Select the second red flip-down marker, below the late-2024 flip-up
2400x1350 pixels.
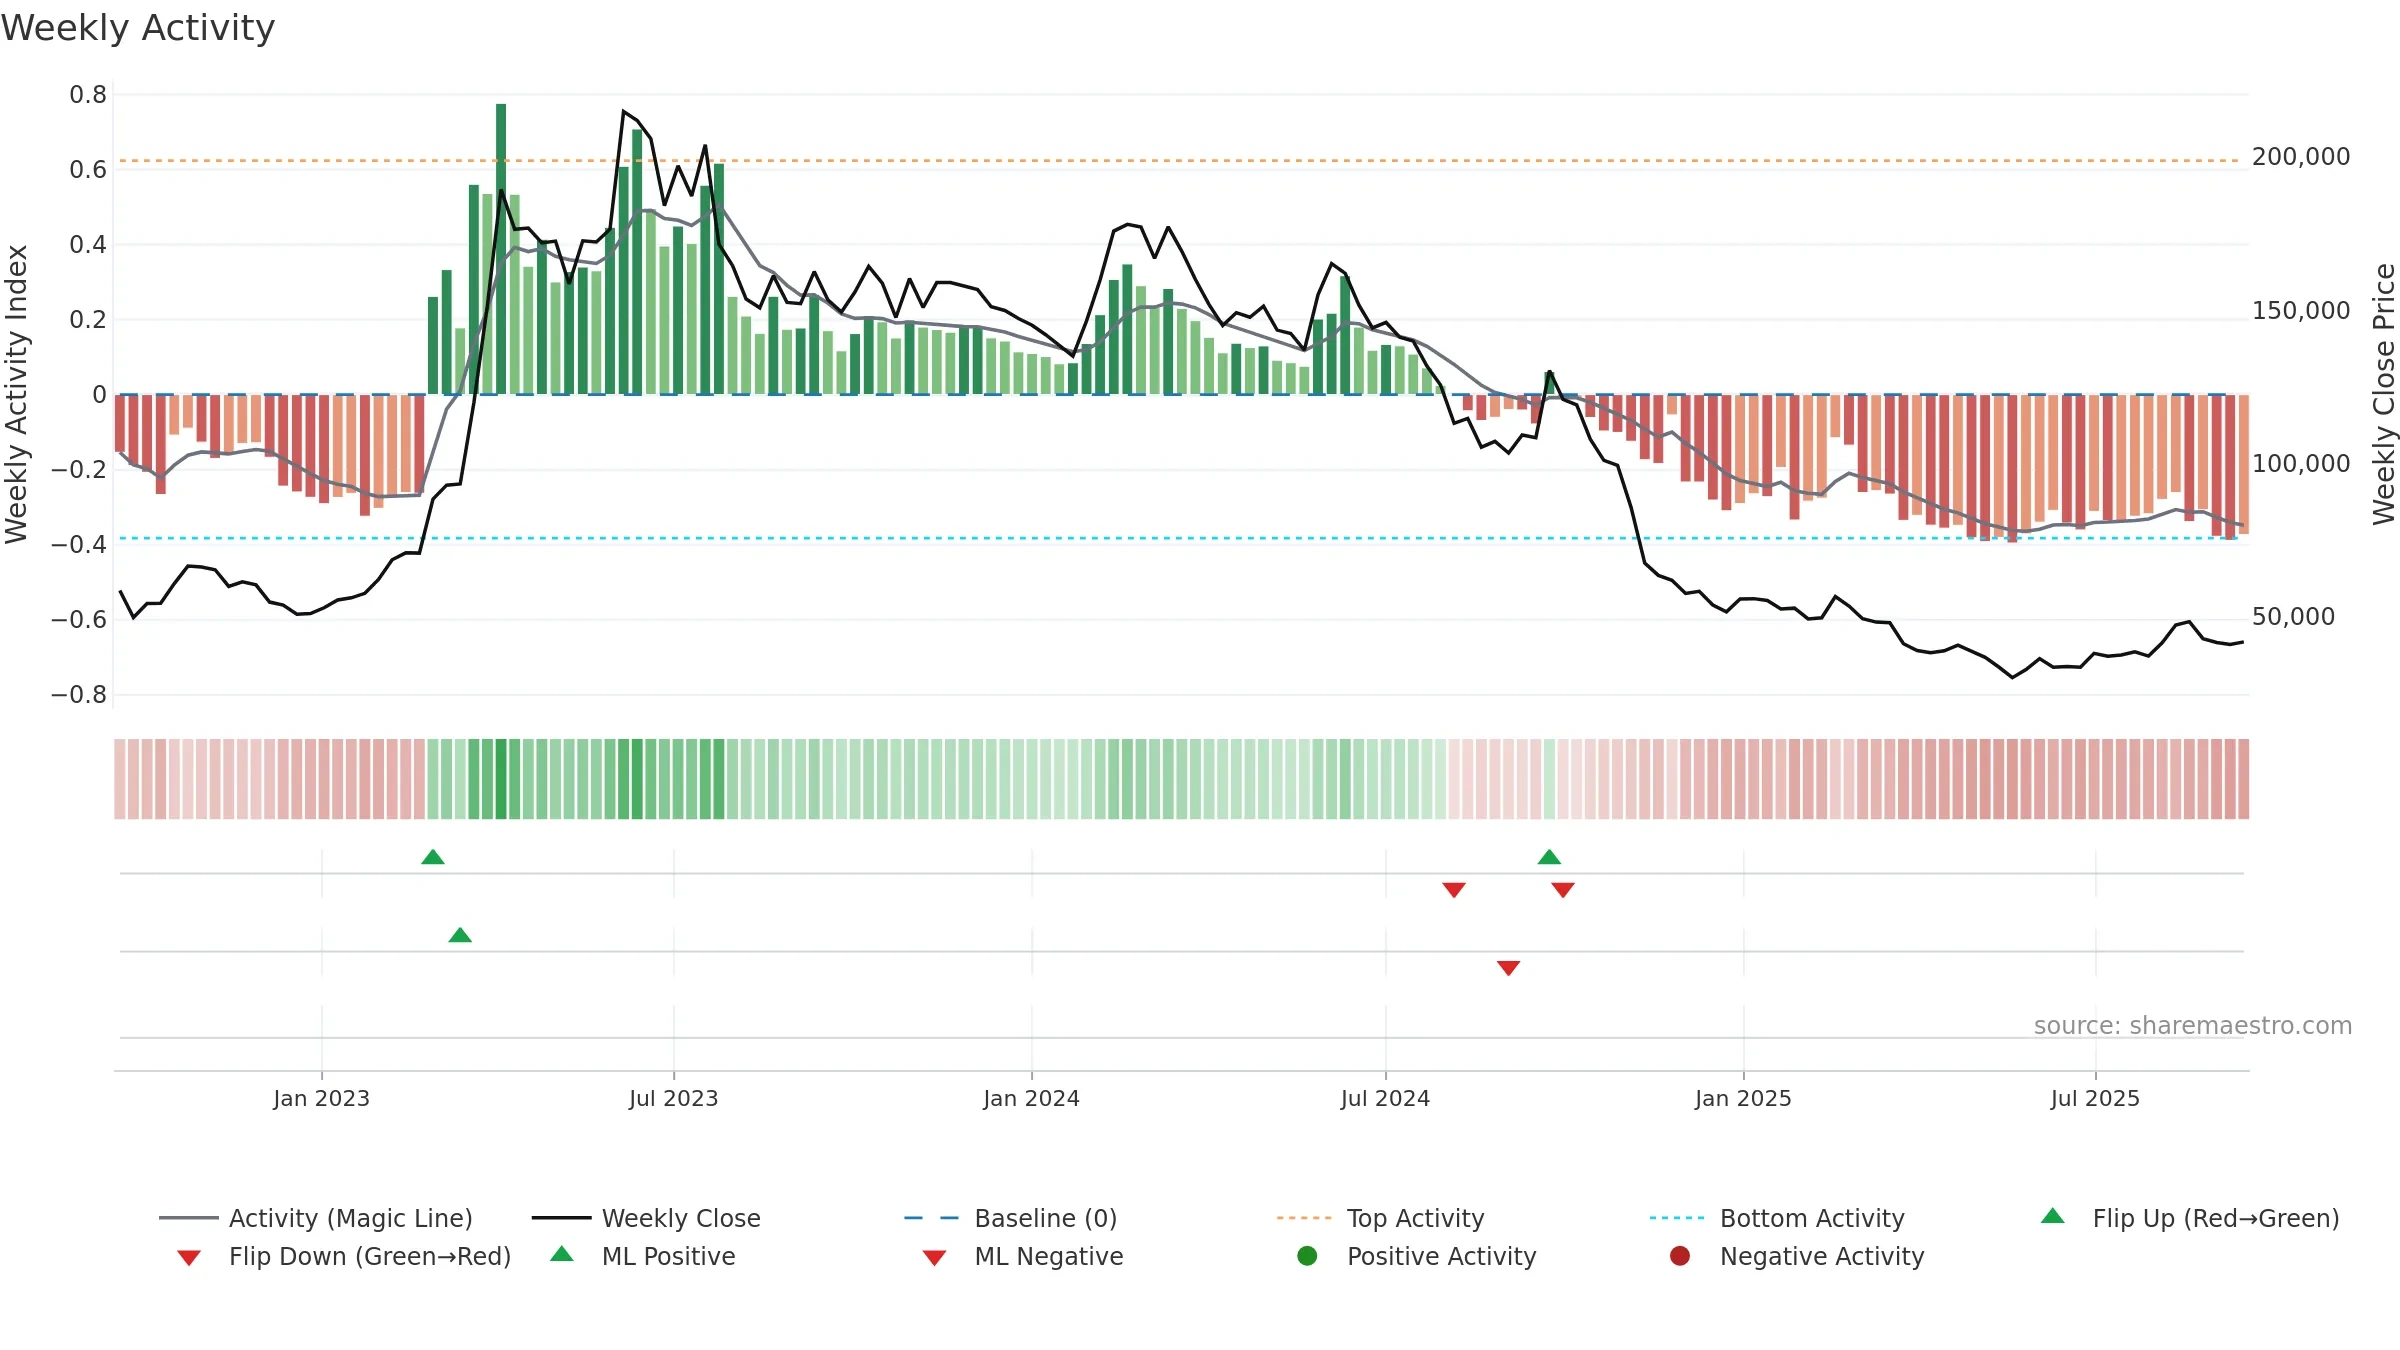(1563, 890)
